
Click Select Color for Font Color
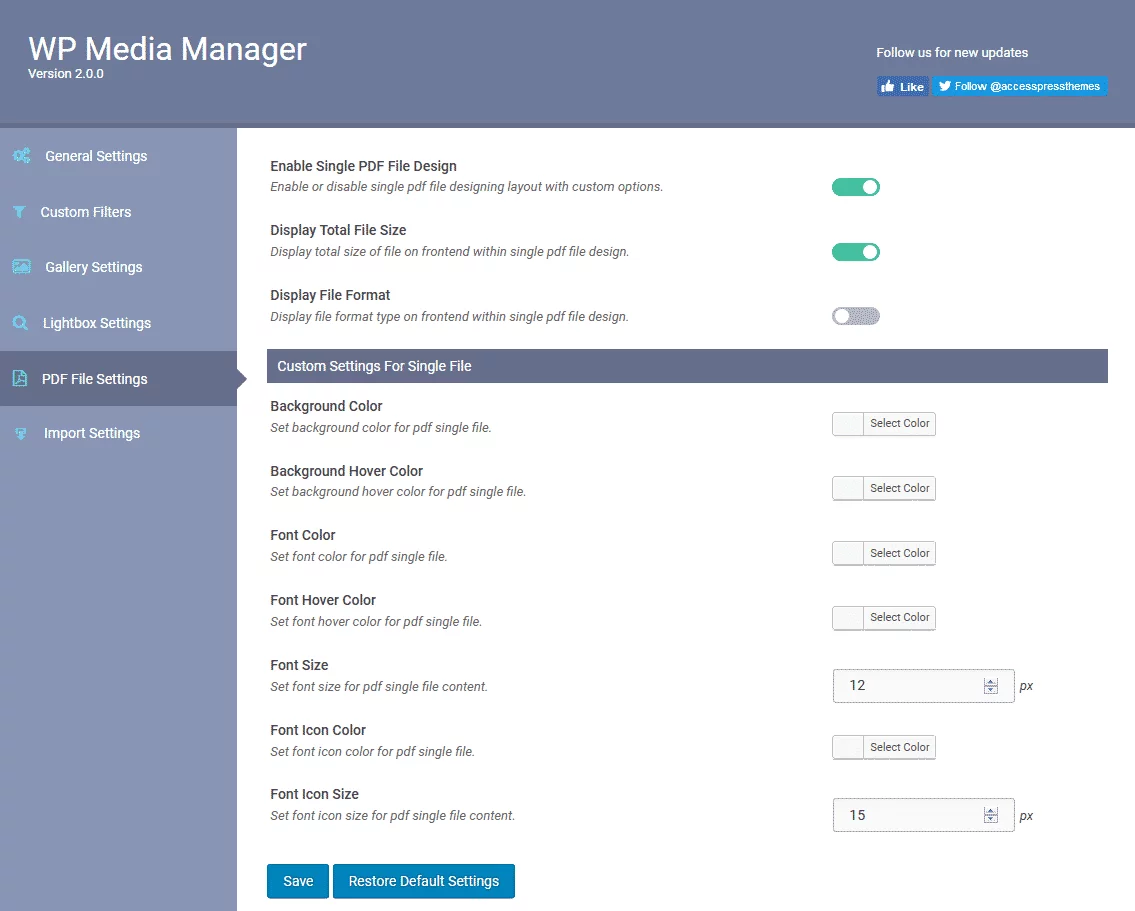900,553
